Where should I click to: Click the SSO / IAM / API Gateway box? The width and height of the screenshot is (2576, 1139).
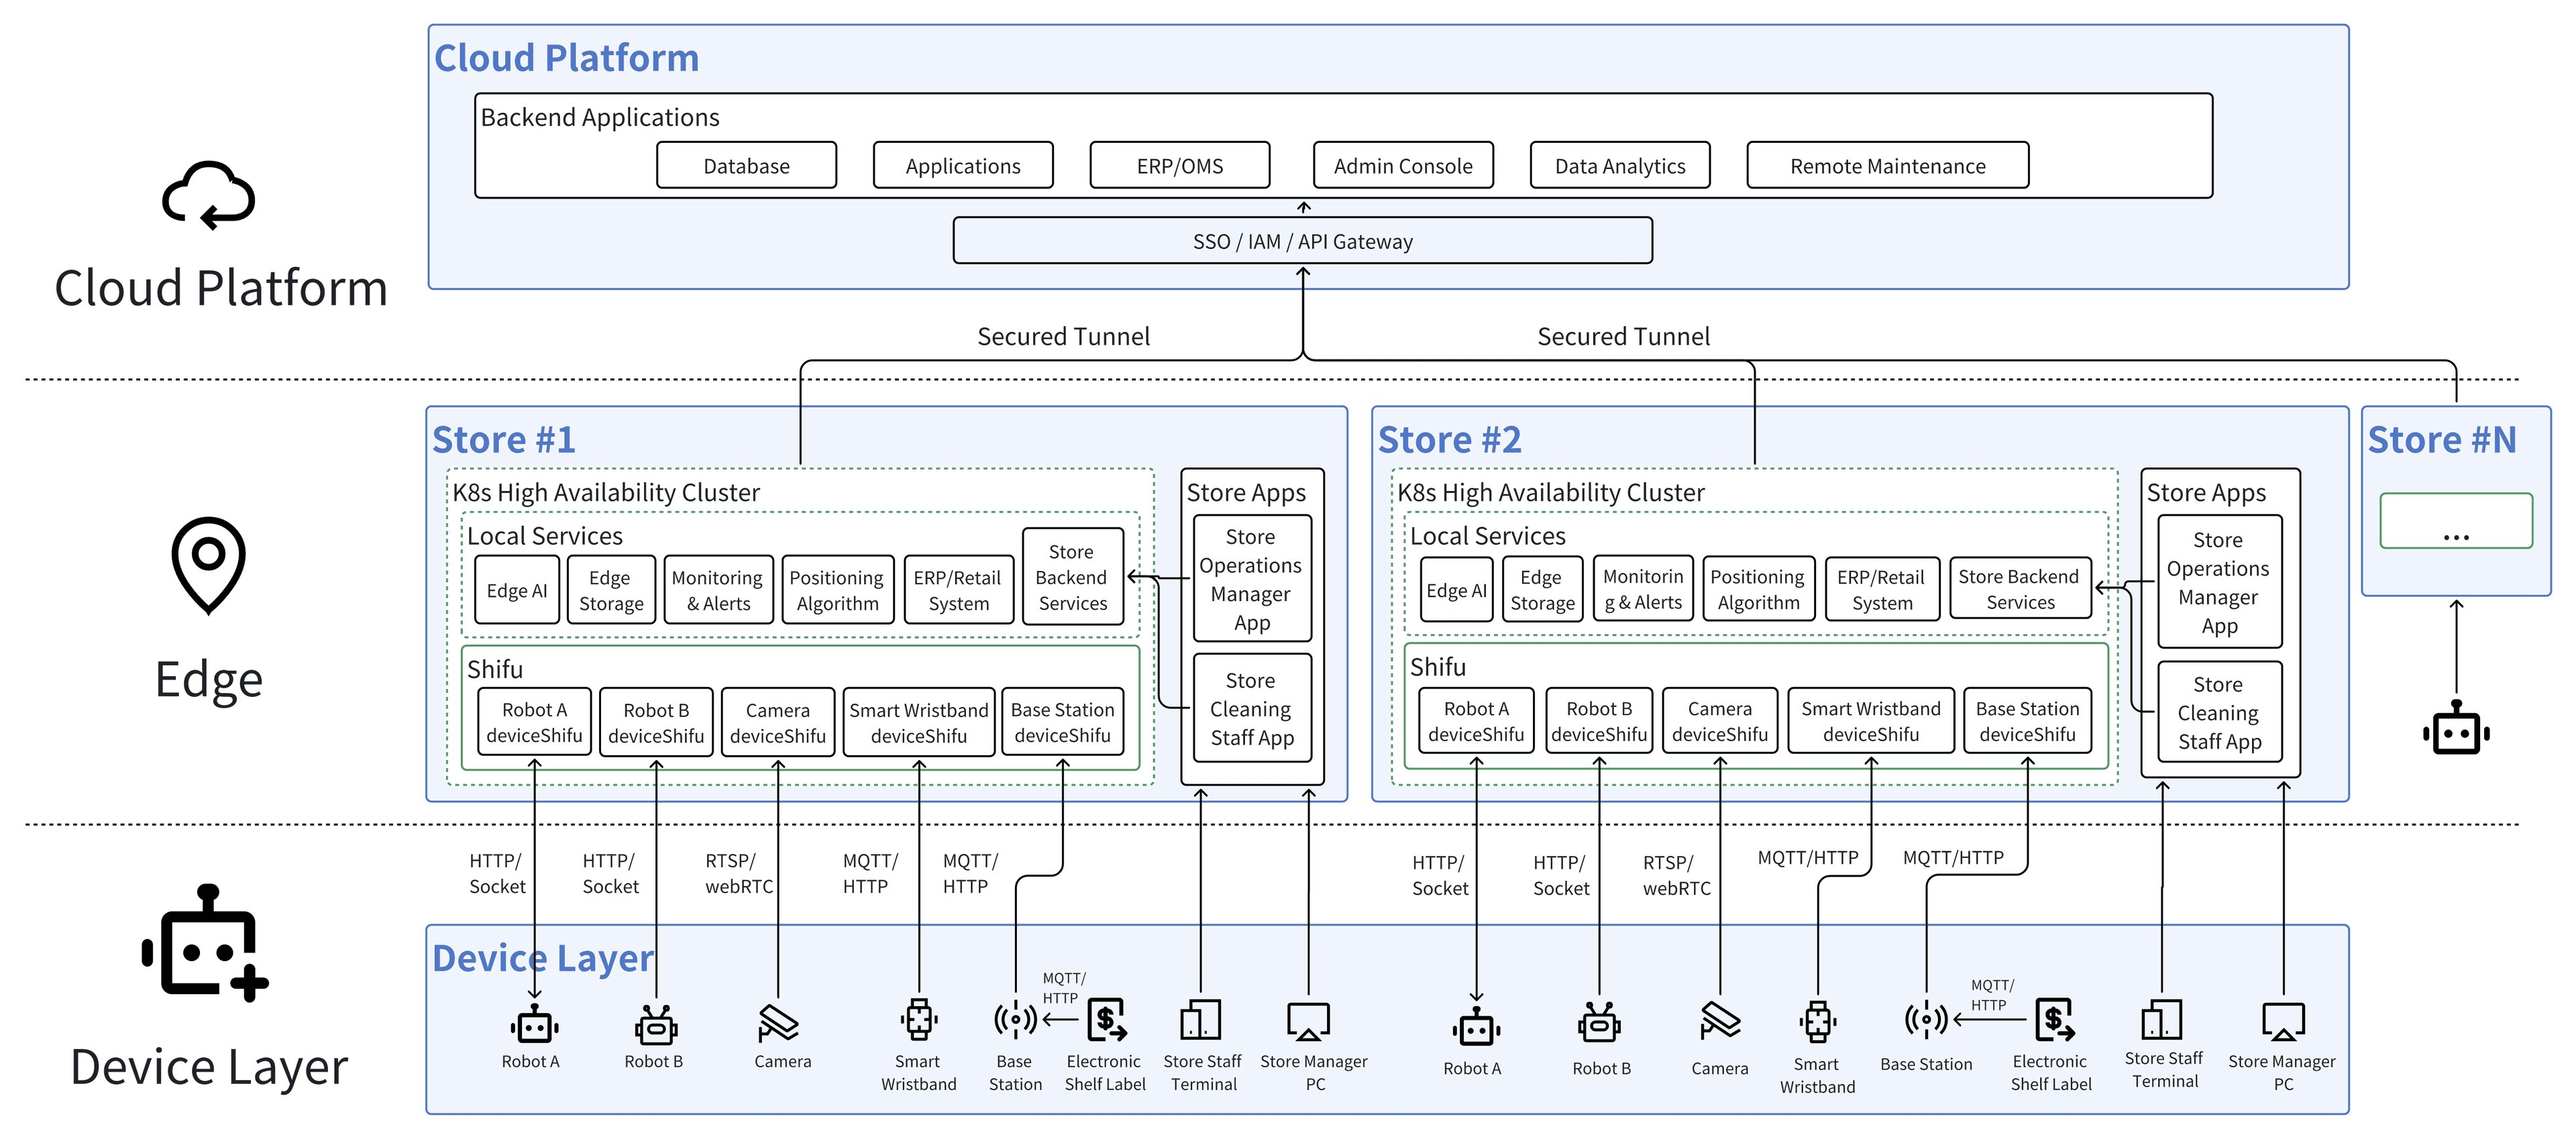[x=1302, y=241]
